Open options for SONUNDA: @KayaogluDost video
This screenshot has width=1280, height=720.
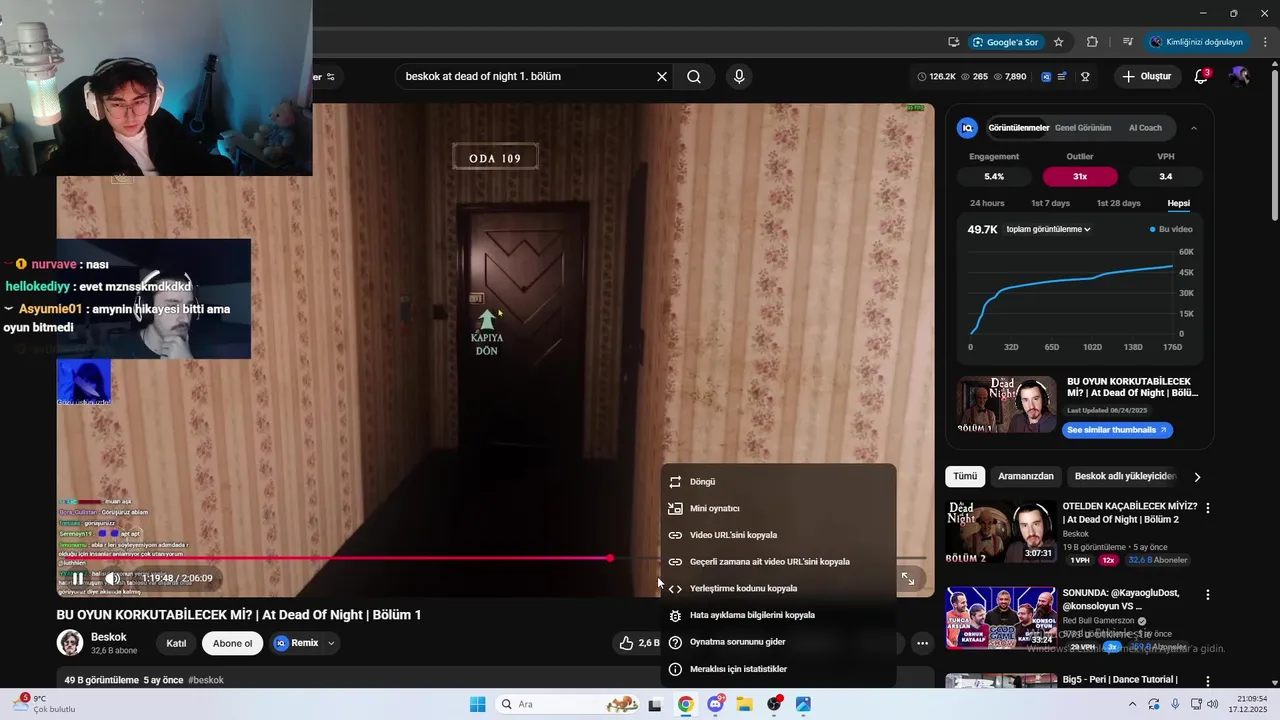(1208, 594)
